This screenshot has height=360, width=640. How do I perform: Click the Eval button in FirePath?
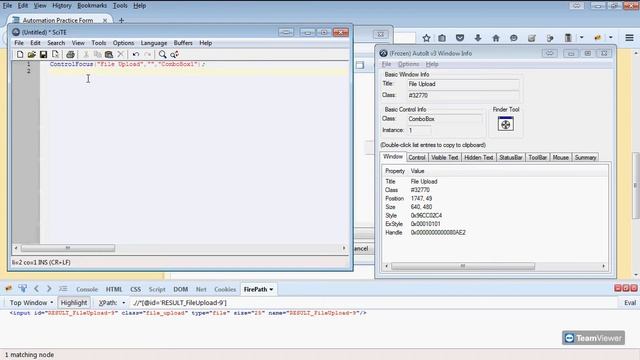point(630,302)
